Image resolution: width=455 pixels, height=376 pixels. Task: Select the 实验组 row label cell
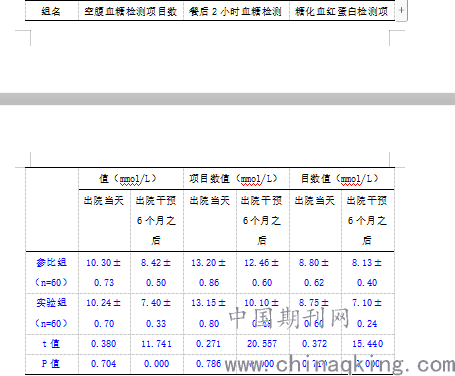(x=52, y=313)
